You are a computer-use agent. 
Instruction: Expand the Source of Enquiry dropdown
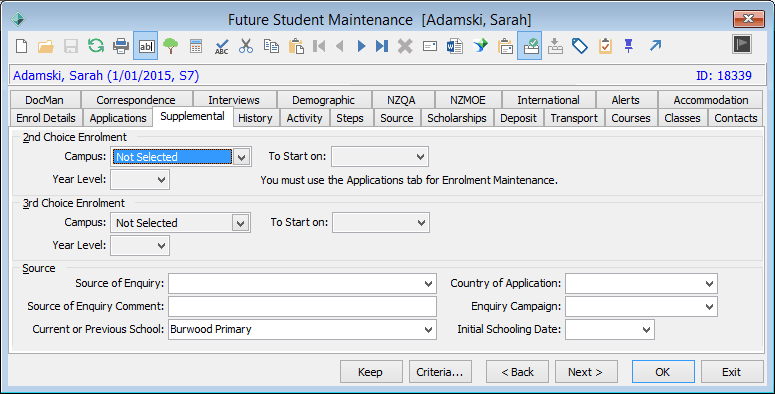pyautogui.click(x=428, y=284)
